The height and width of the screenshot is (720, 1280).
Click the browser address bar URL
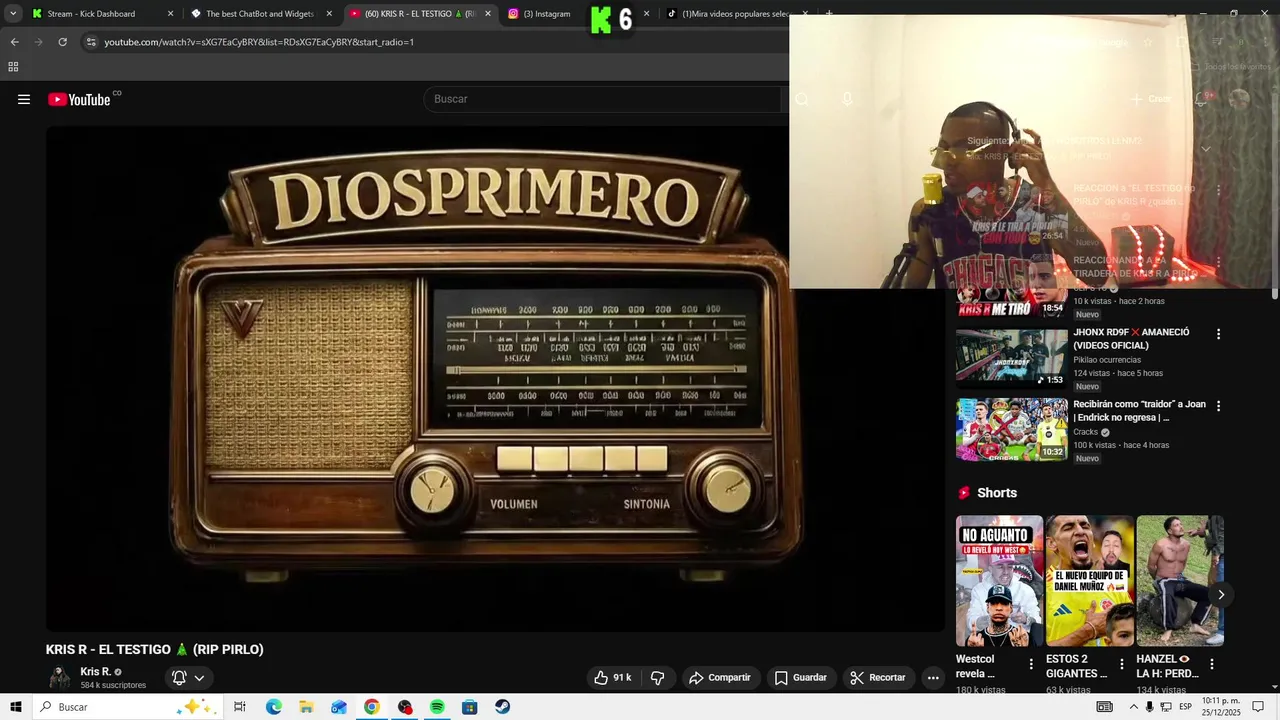pos(259,42)
